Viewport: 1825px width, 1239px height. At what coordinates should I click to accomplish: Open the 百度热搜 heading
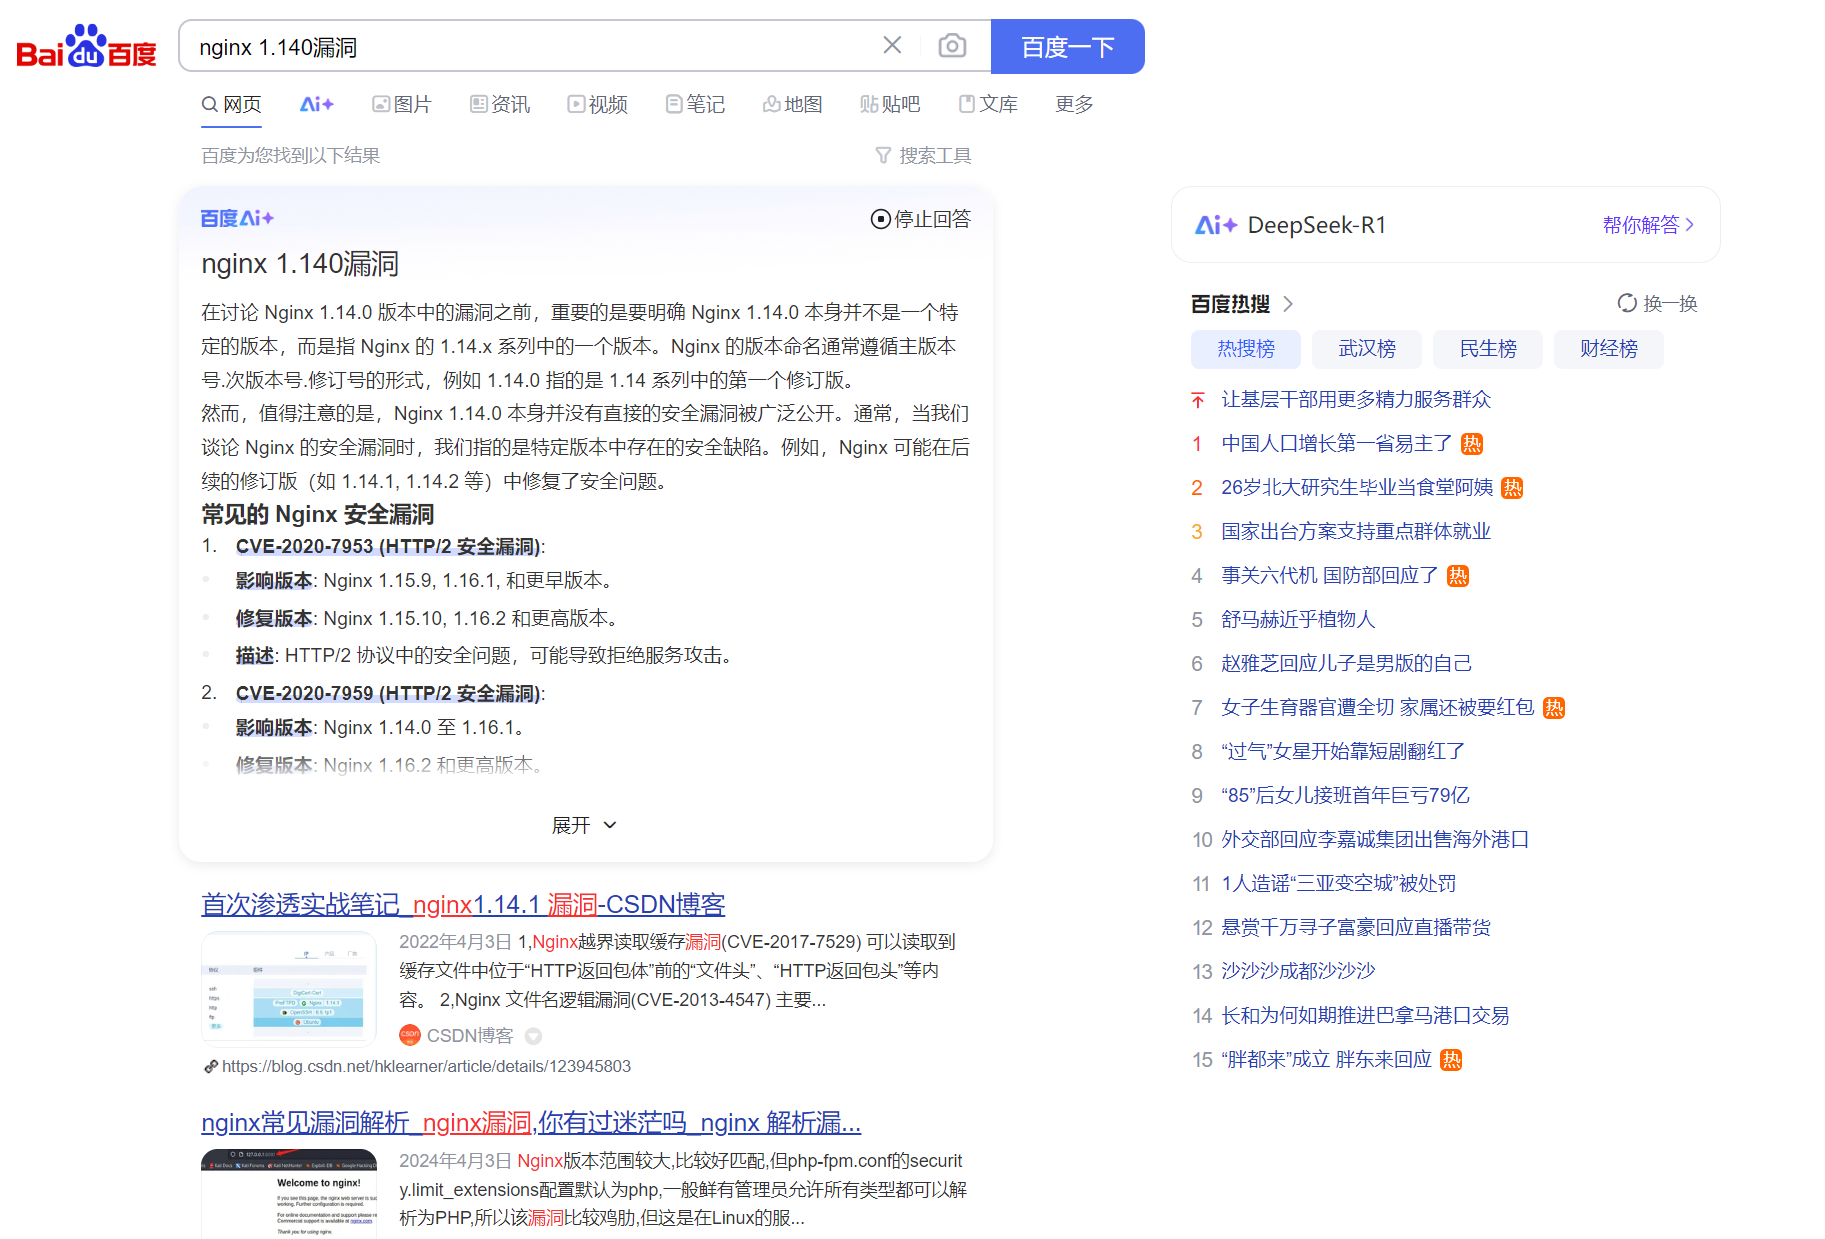pos(1230,303)
